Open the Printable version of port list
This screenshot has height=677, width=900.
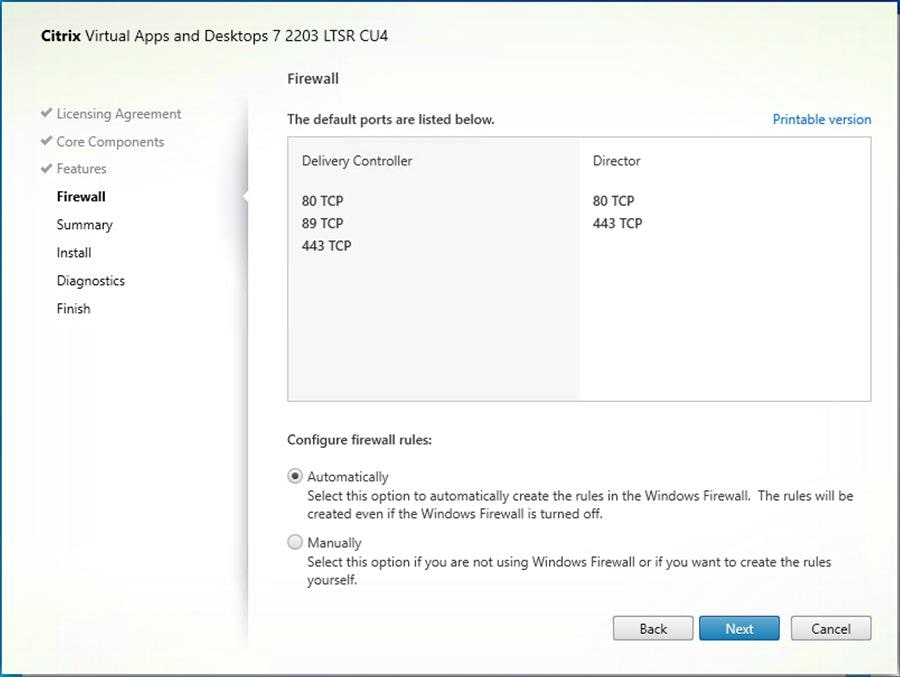pos(821,119)
